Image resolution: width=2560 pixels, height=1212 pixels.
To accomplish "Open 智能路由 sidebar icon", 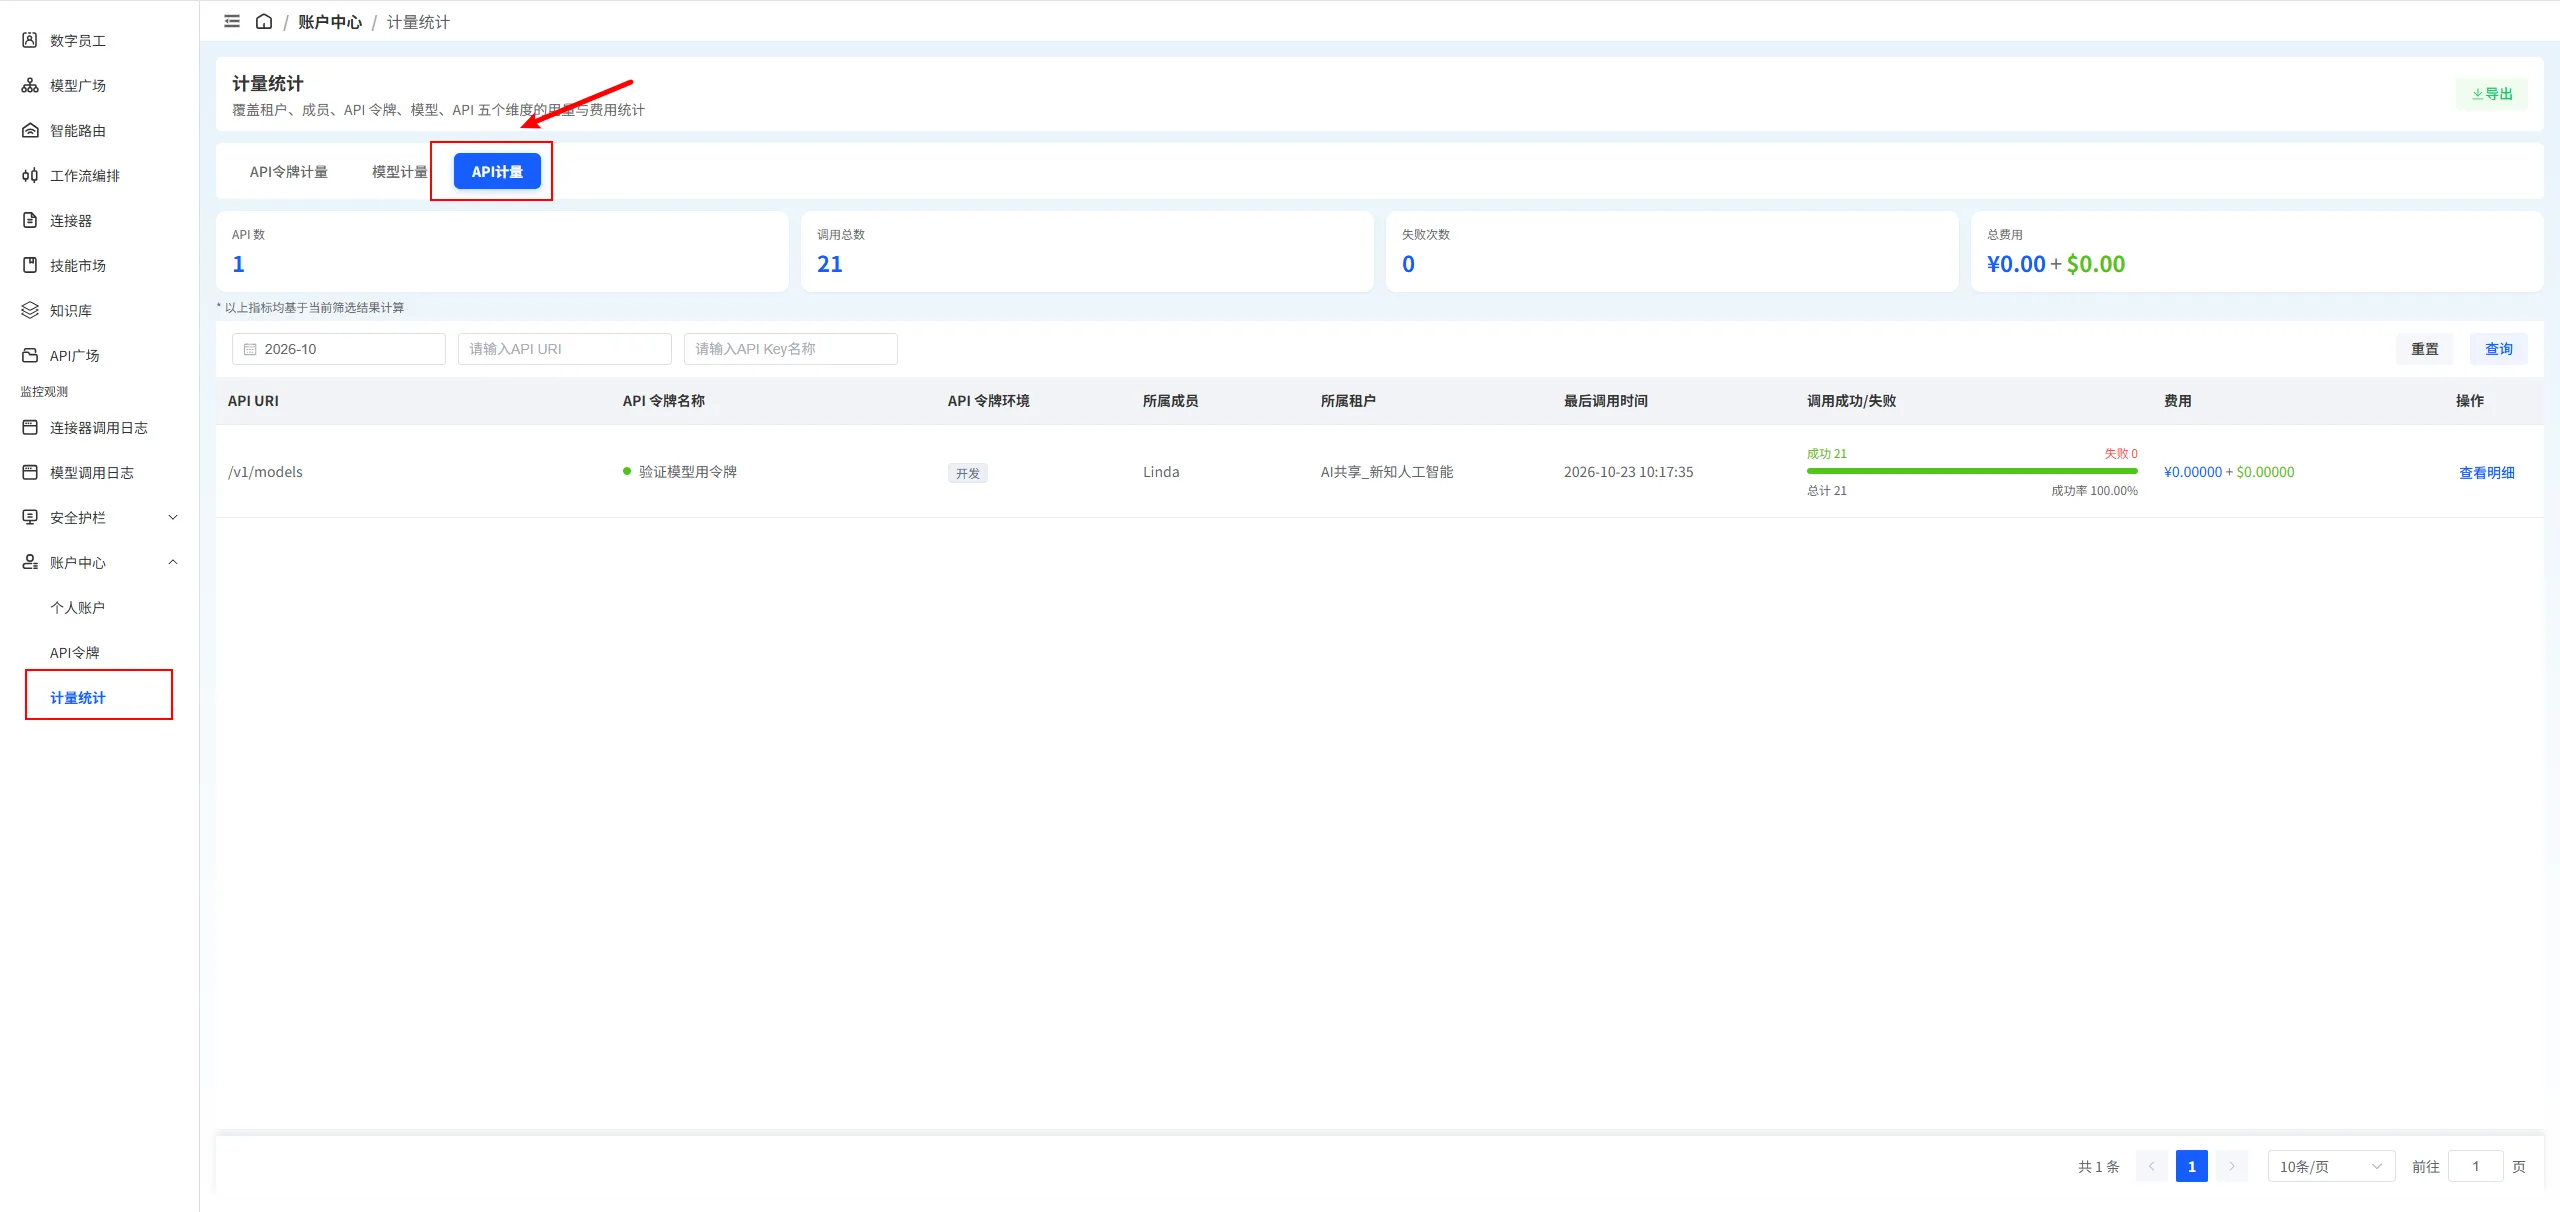I will (30, 130).
